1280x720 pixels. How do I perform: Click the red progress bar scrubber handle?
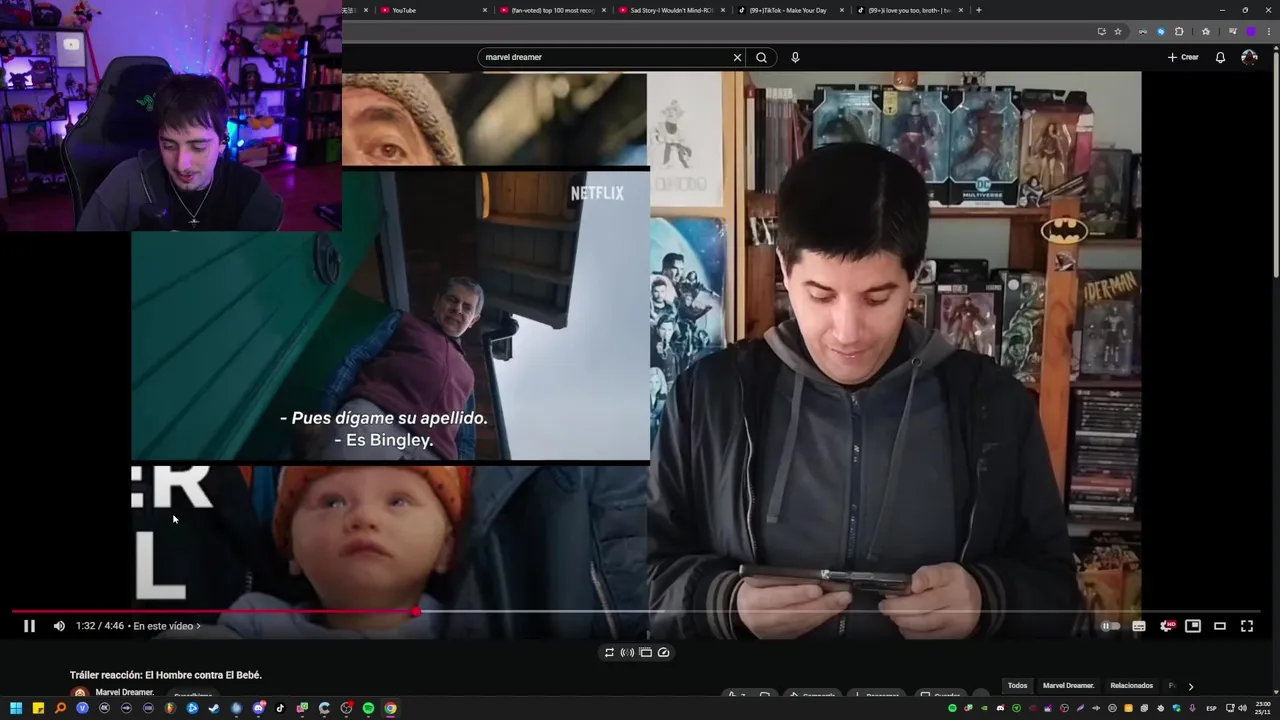point(416,611)
